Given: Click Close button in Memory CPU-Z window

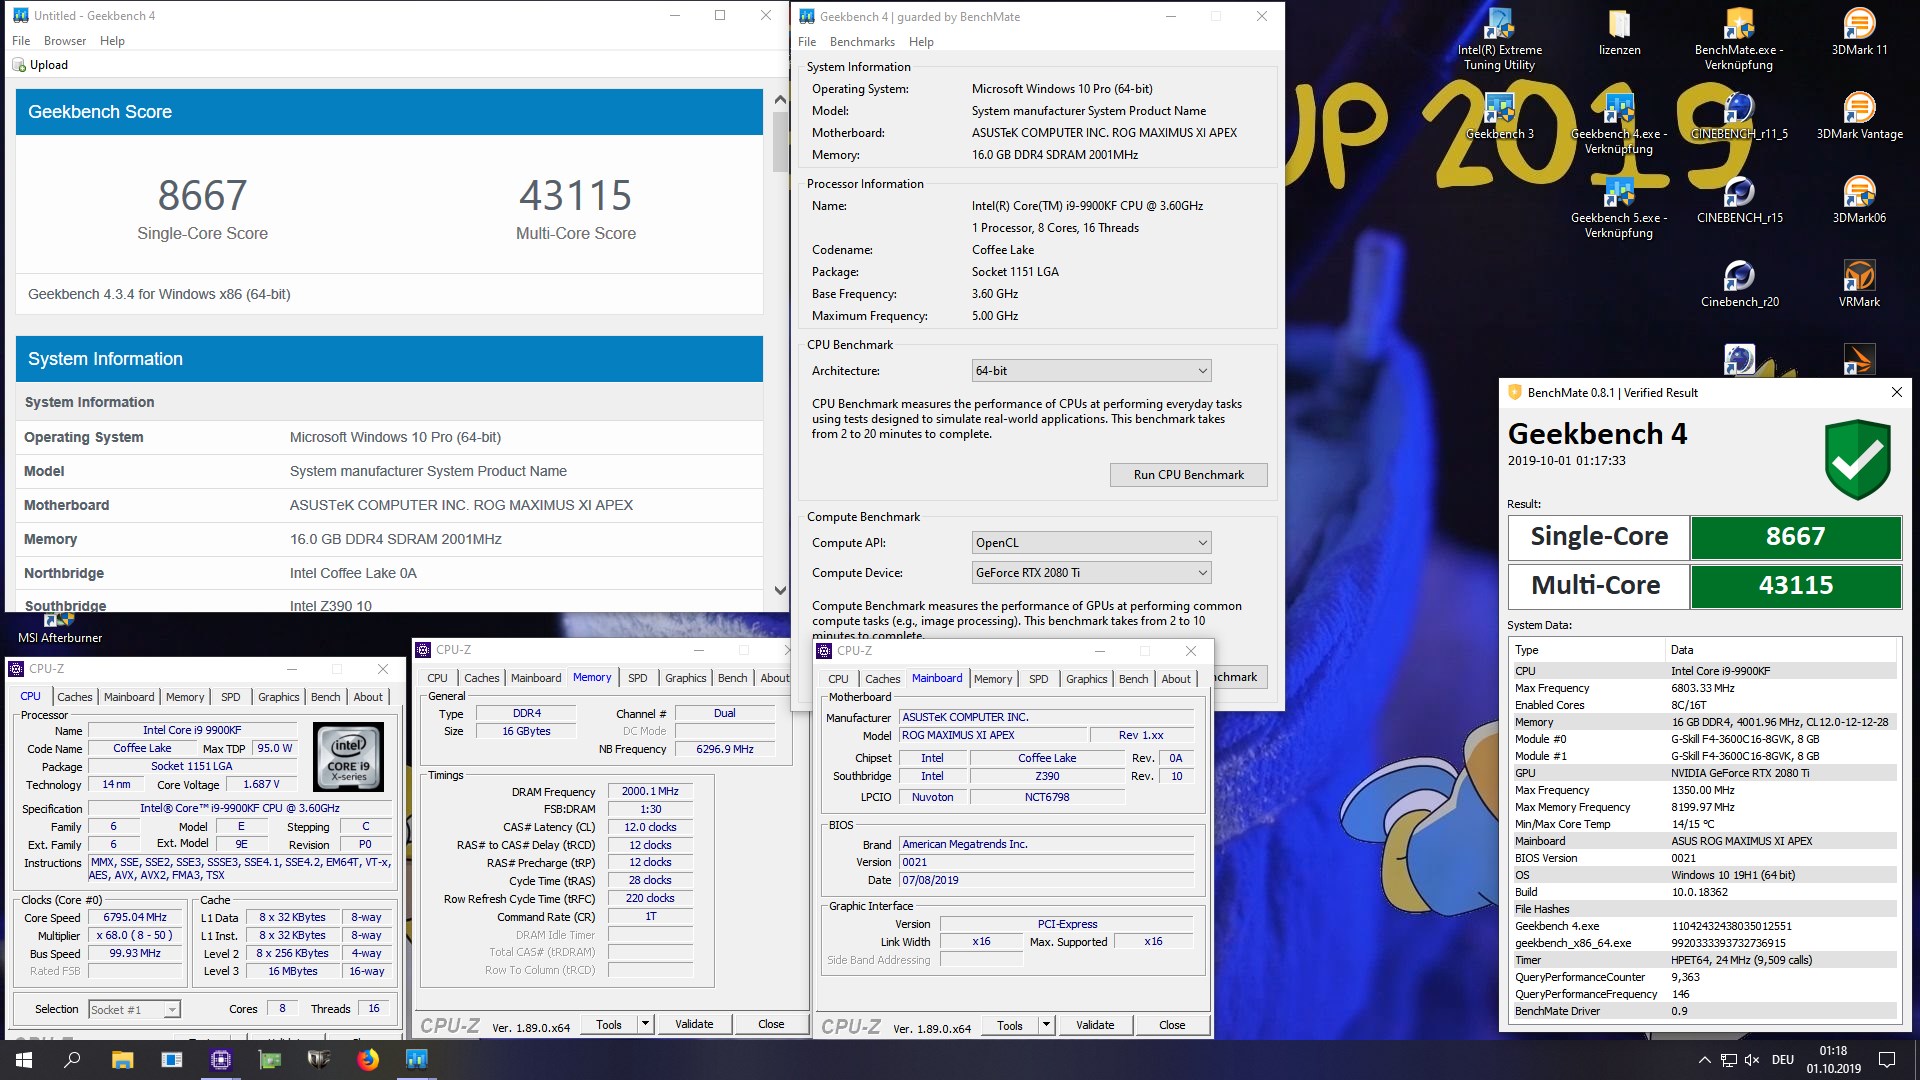Looking at the screenshot, I should (x=771, y=1024).
